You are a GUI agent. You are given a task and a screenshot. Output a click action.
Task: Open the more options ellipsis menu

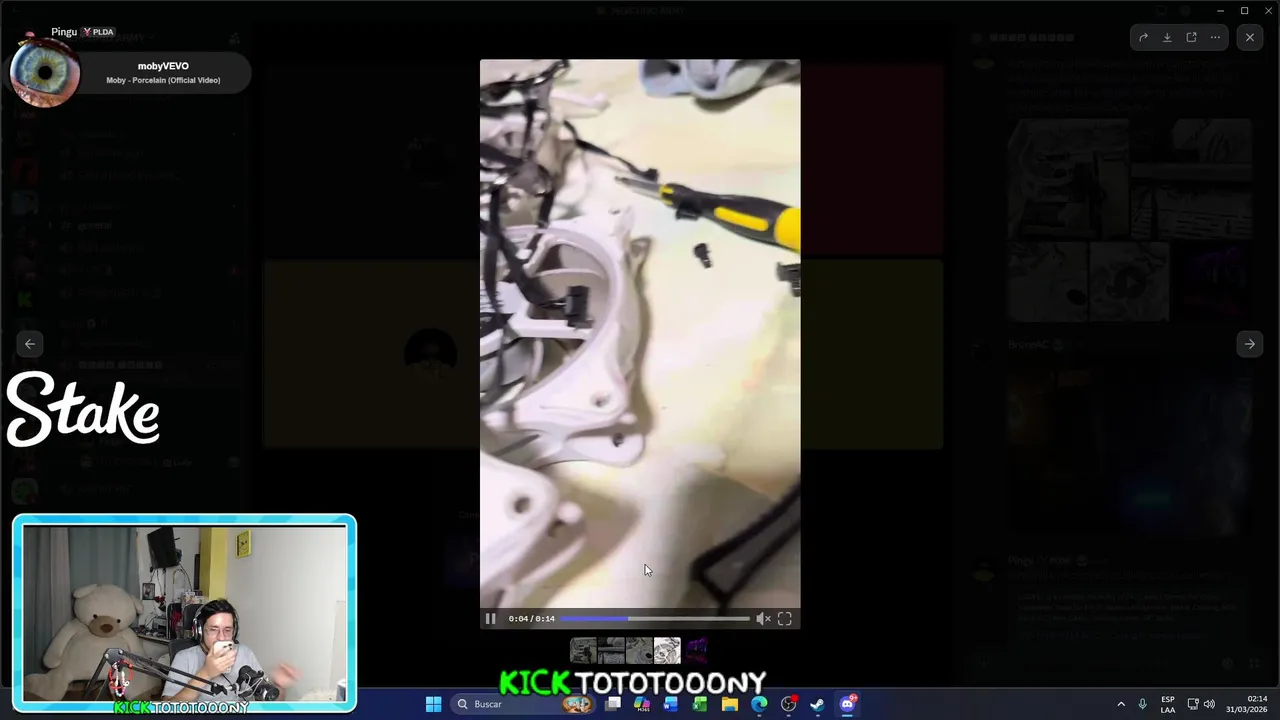1215,37
